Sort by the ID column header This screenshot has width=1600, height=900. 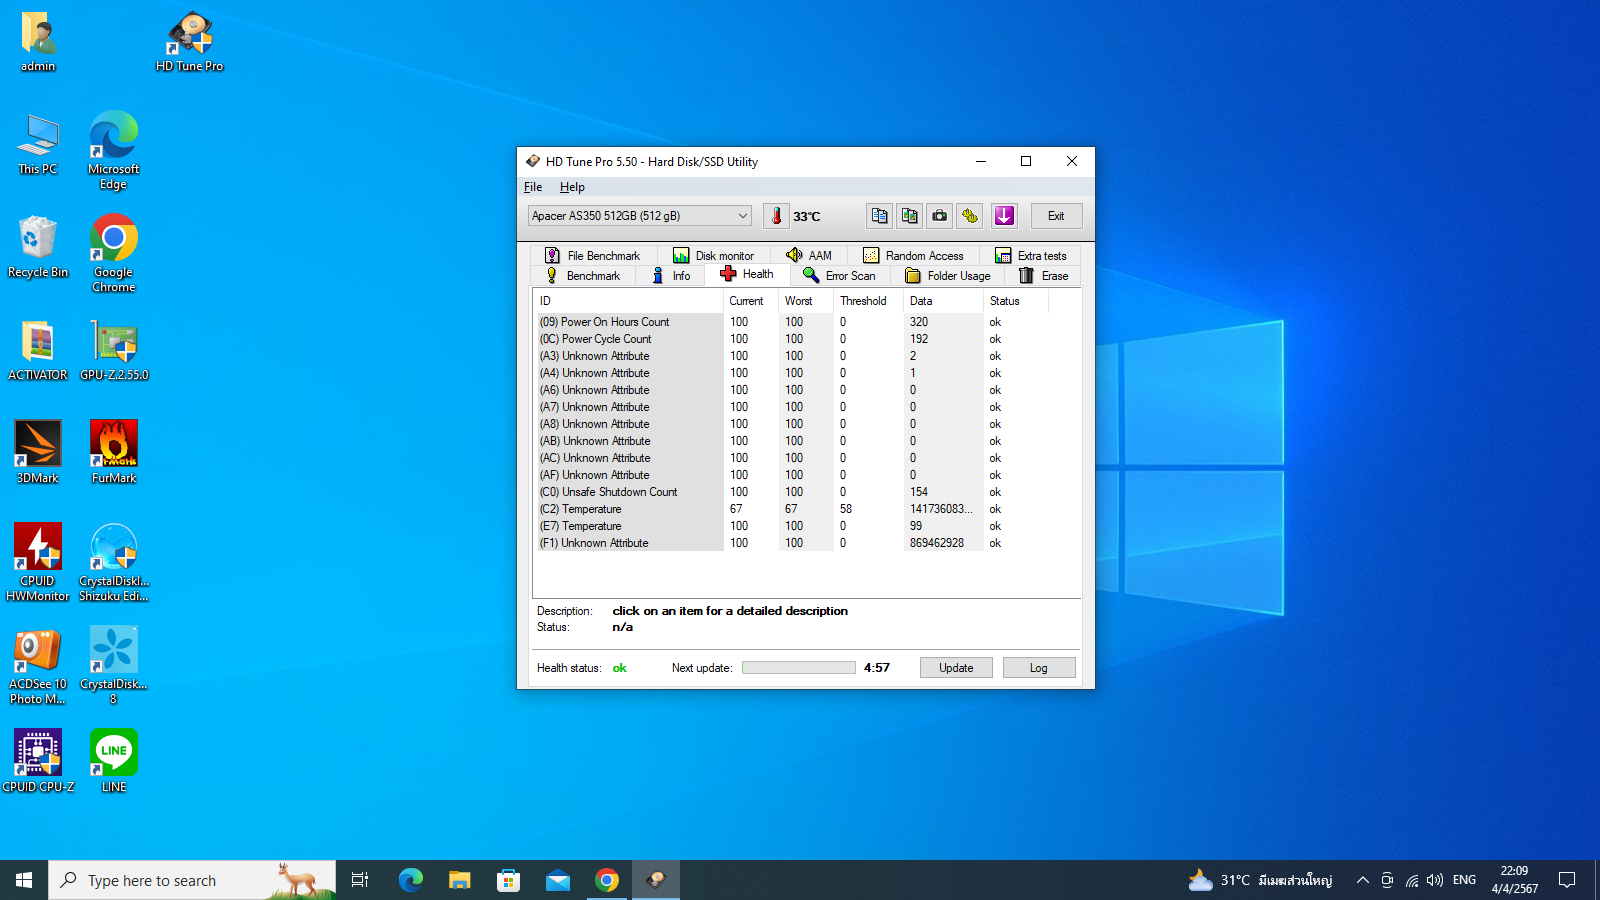628,301
